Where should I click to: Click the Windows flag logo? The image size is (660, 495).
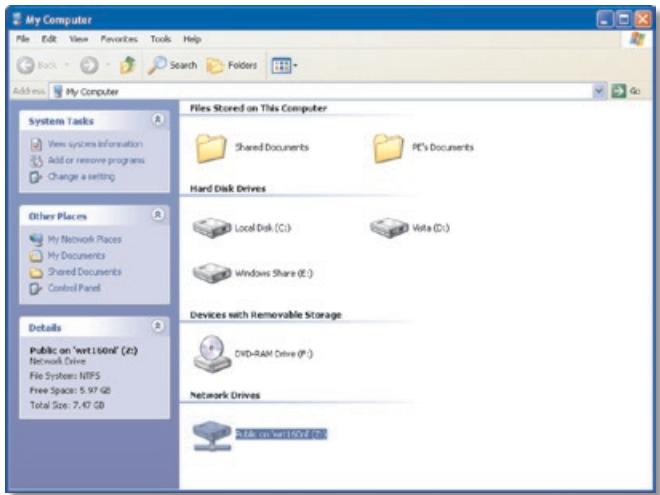pos(637,40)
